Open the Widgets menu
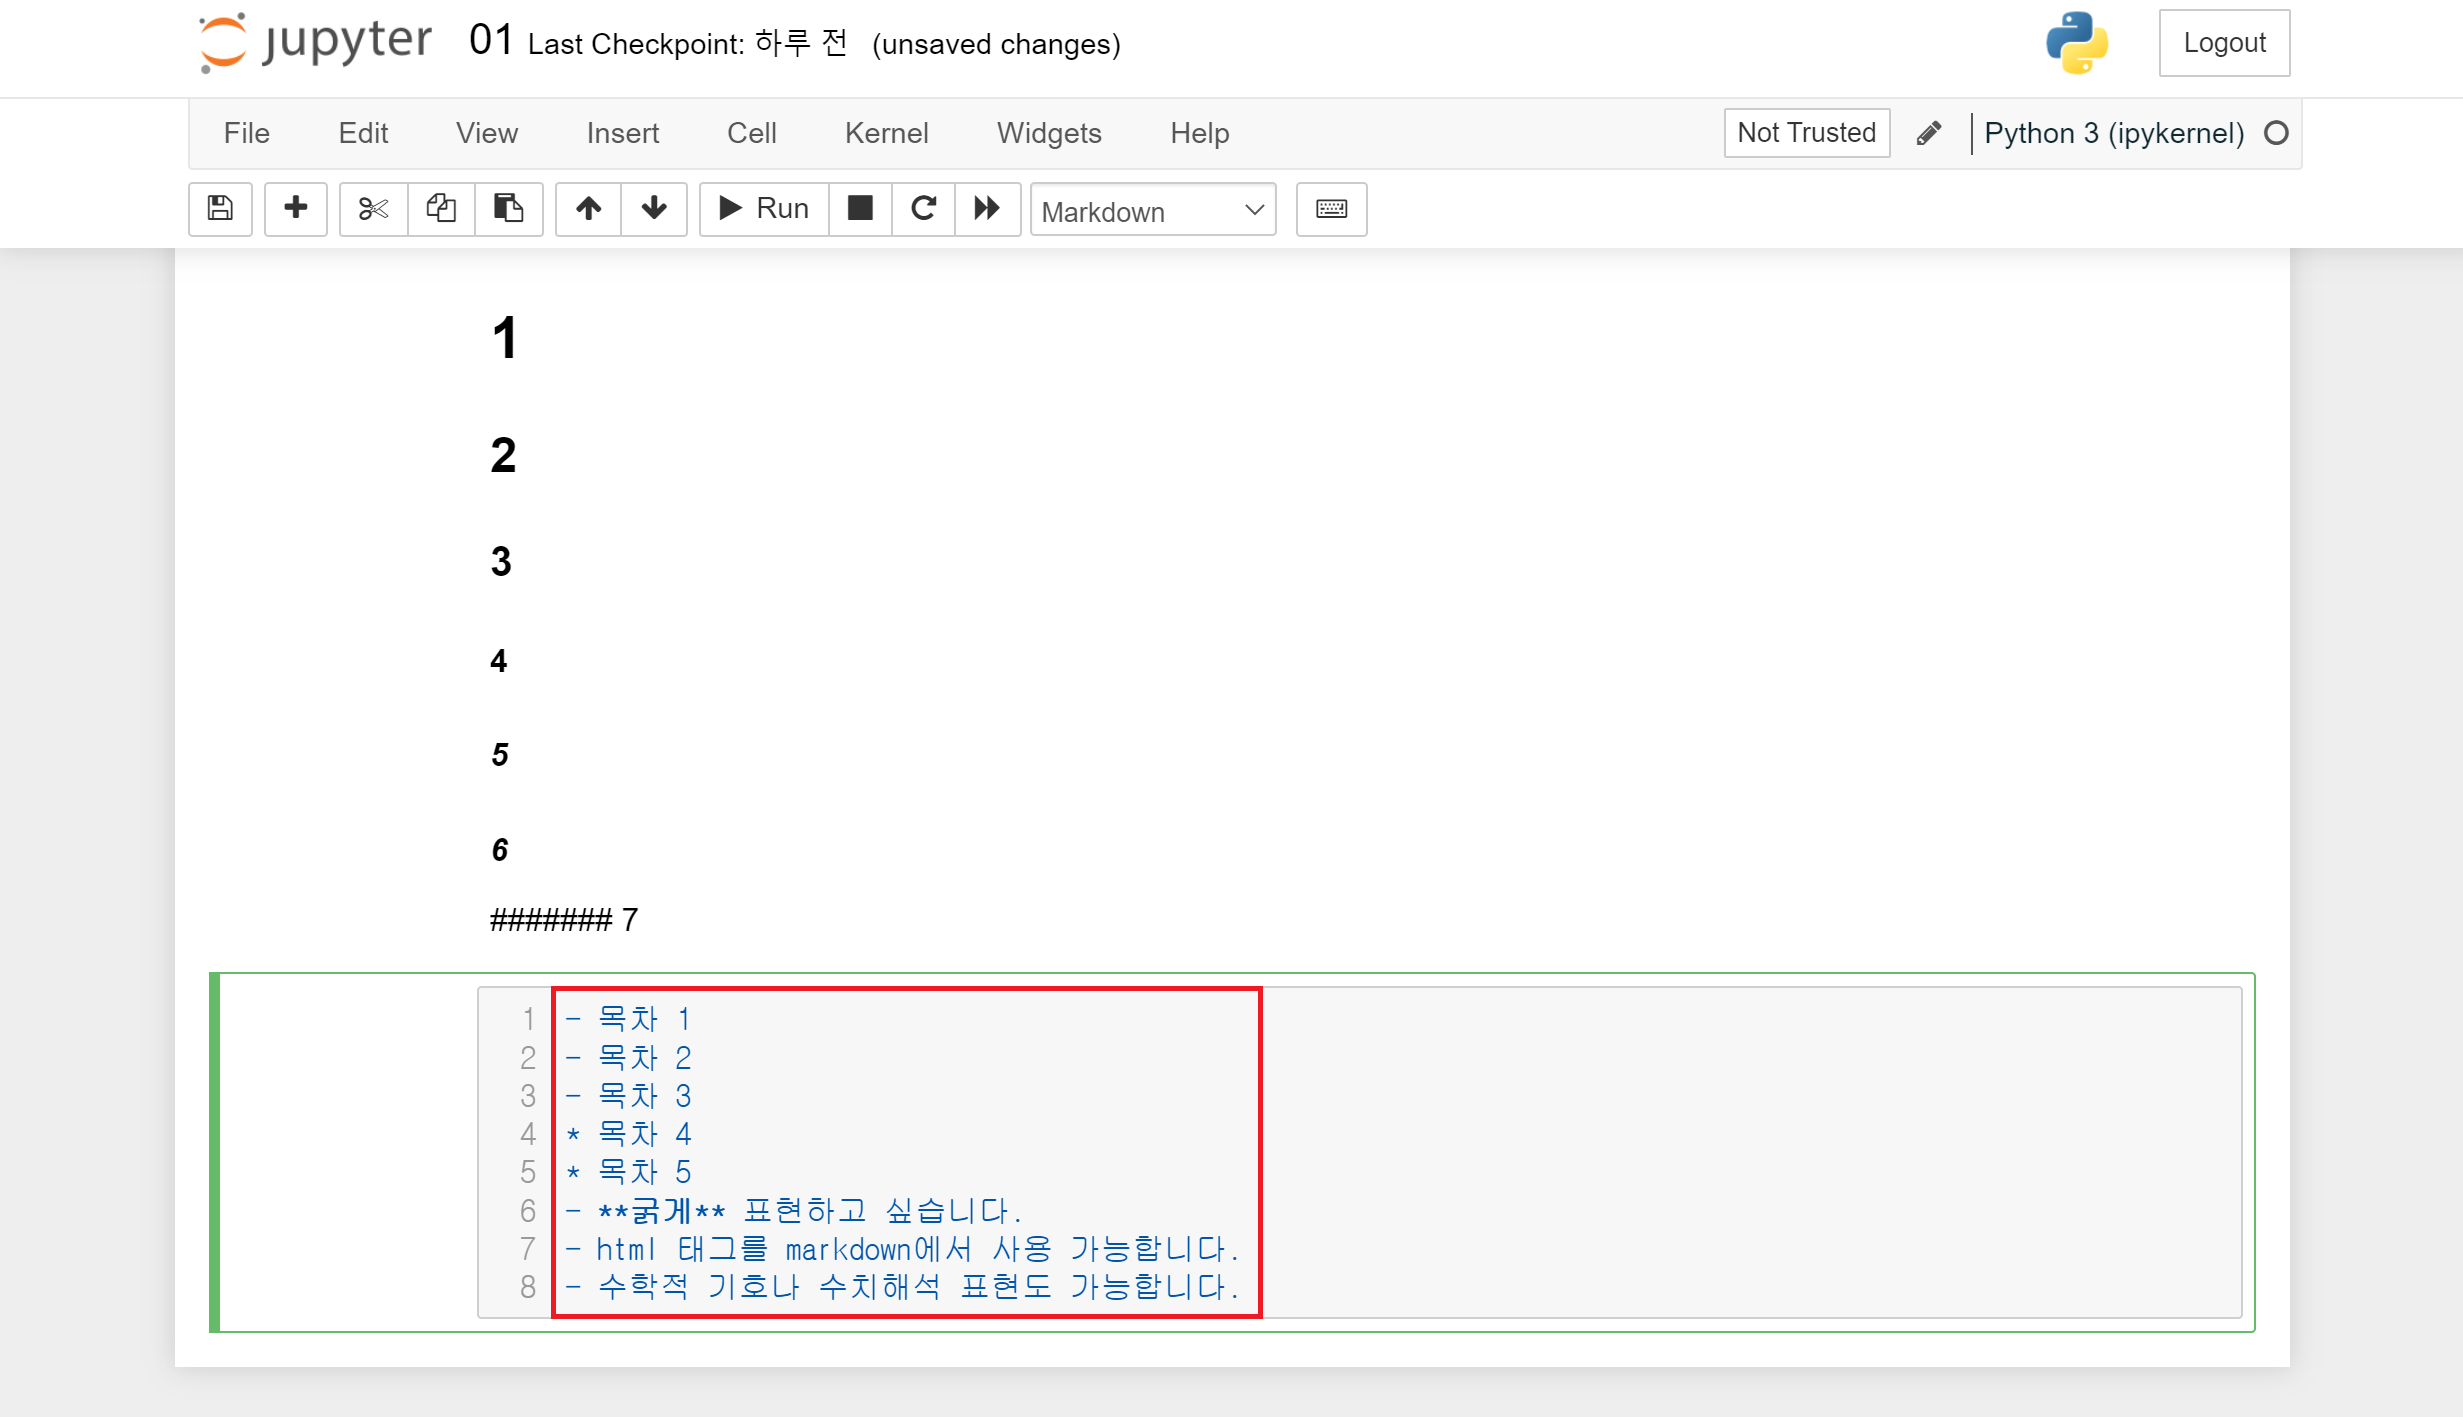The height and width of the screenshot is (1417, 2463). coord(1049,133)
